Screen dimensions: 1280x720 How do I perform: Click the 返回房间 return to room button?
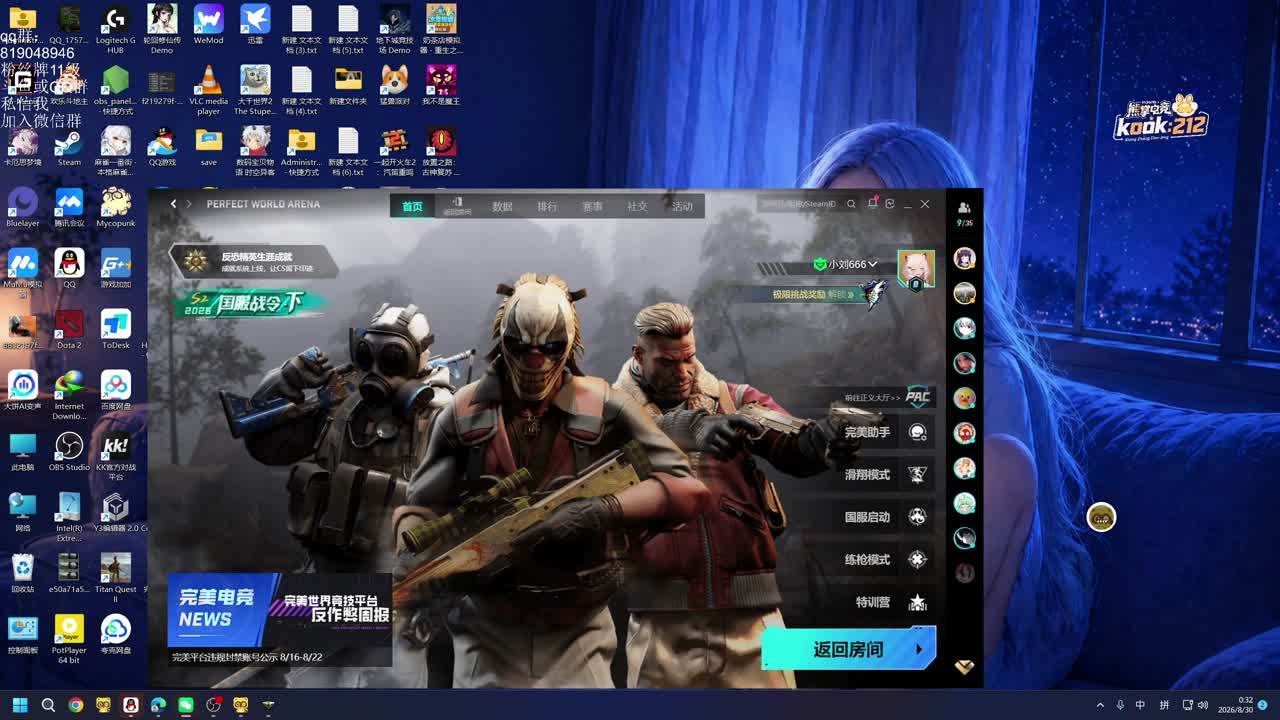(x=848, y=649)
